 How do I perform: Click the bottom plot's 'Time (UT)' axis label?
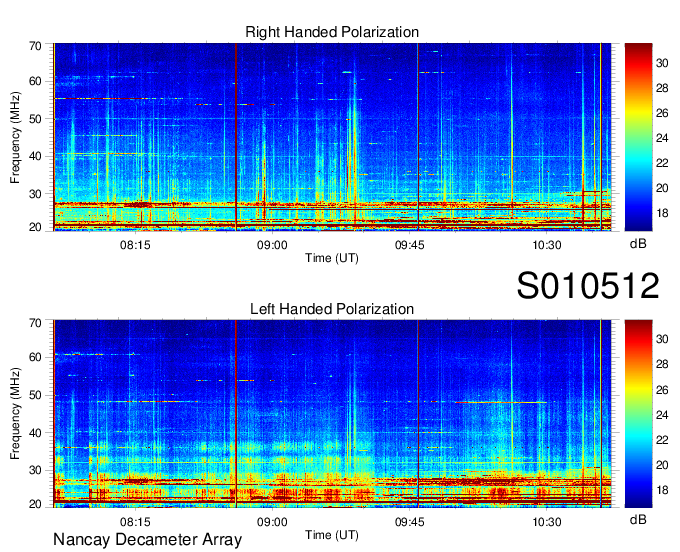[x=332, y=535]
